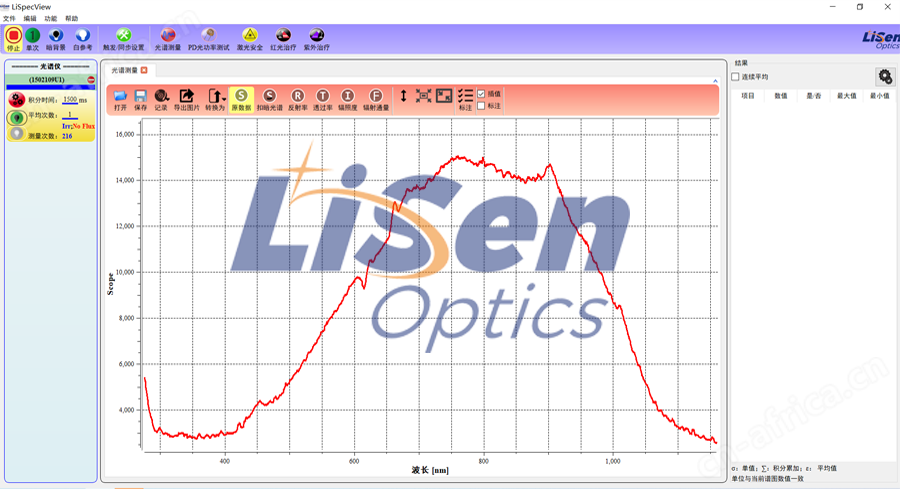Screen dimensions: 900x489
Task: Click the 打开 open file icon
Action: click(120, 100)
